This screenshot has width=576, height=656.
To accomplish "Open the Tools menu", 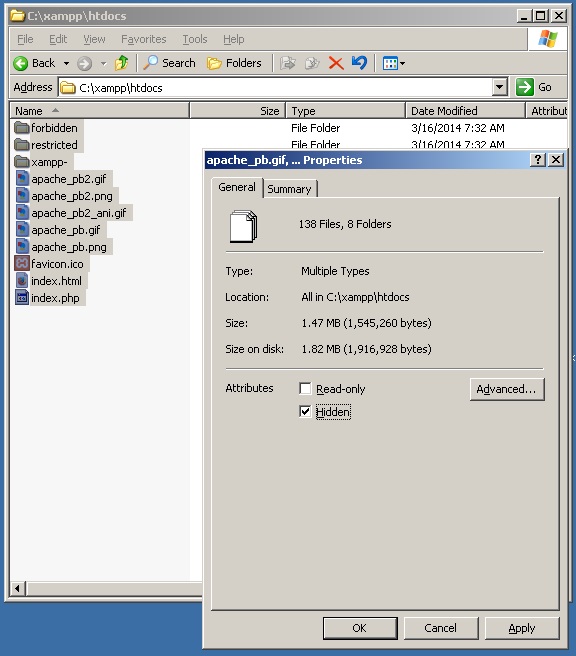I will click(195, 39).
